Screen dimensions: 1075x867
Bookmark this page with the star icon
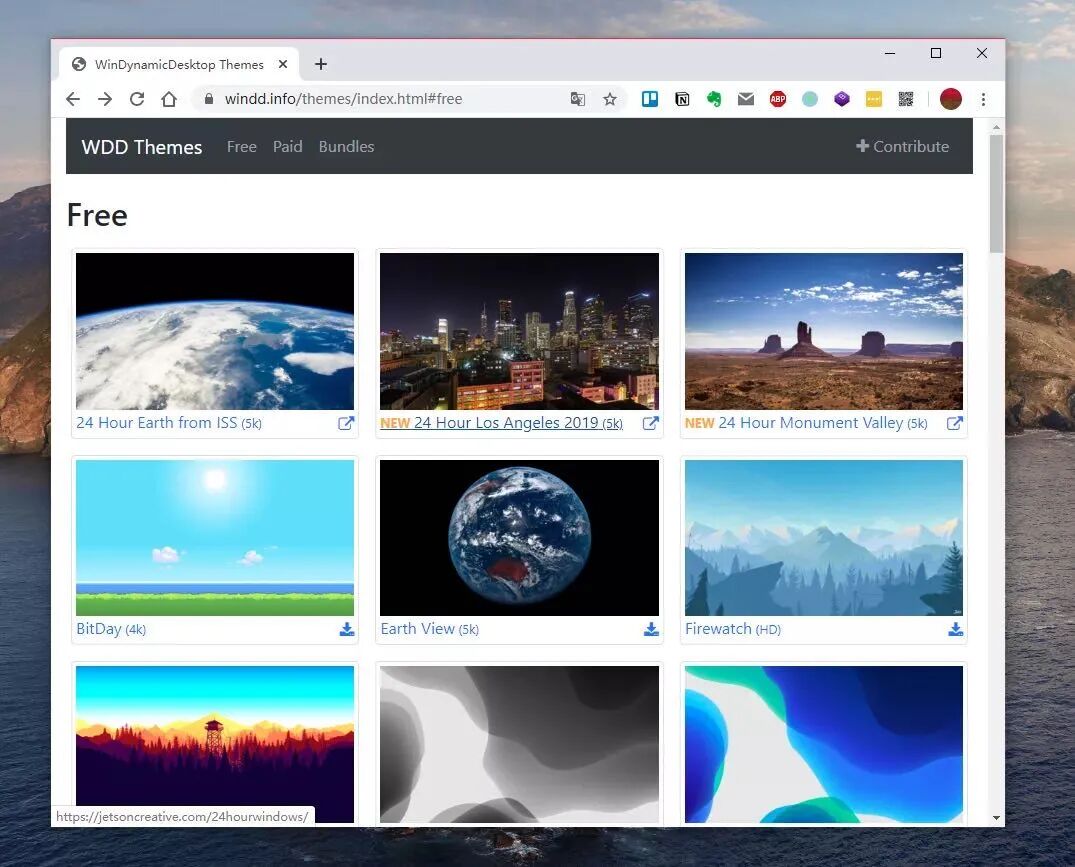(x=609, y=99)
